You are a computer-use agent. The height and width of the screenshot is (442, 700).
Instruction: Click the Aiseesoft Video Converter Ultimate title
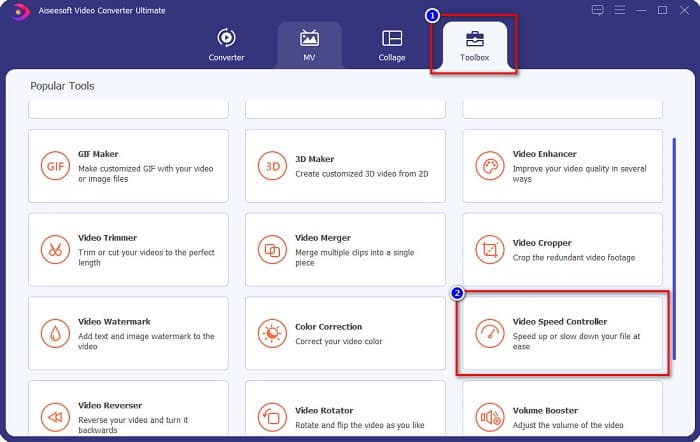click(102, 10)
